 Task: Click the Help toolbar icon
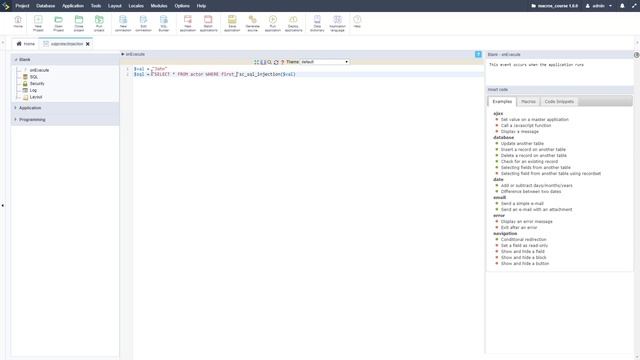(x=357, y=22)
